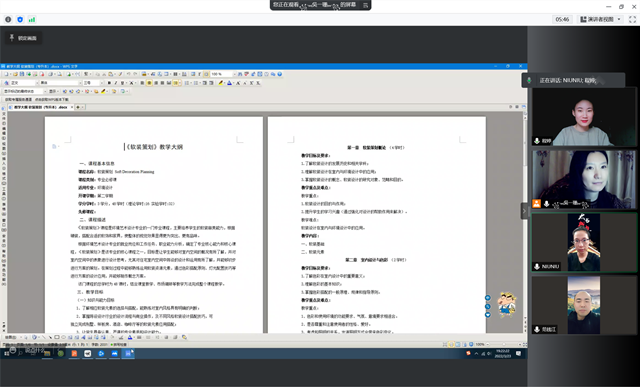Click the text highlight color icon
This screenshot has height=387, width=640.
tap(221, 83)
